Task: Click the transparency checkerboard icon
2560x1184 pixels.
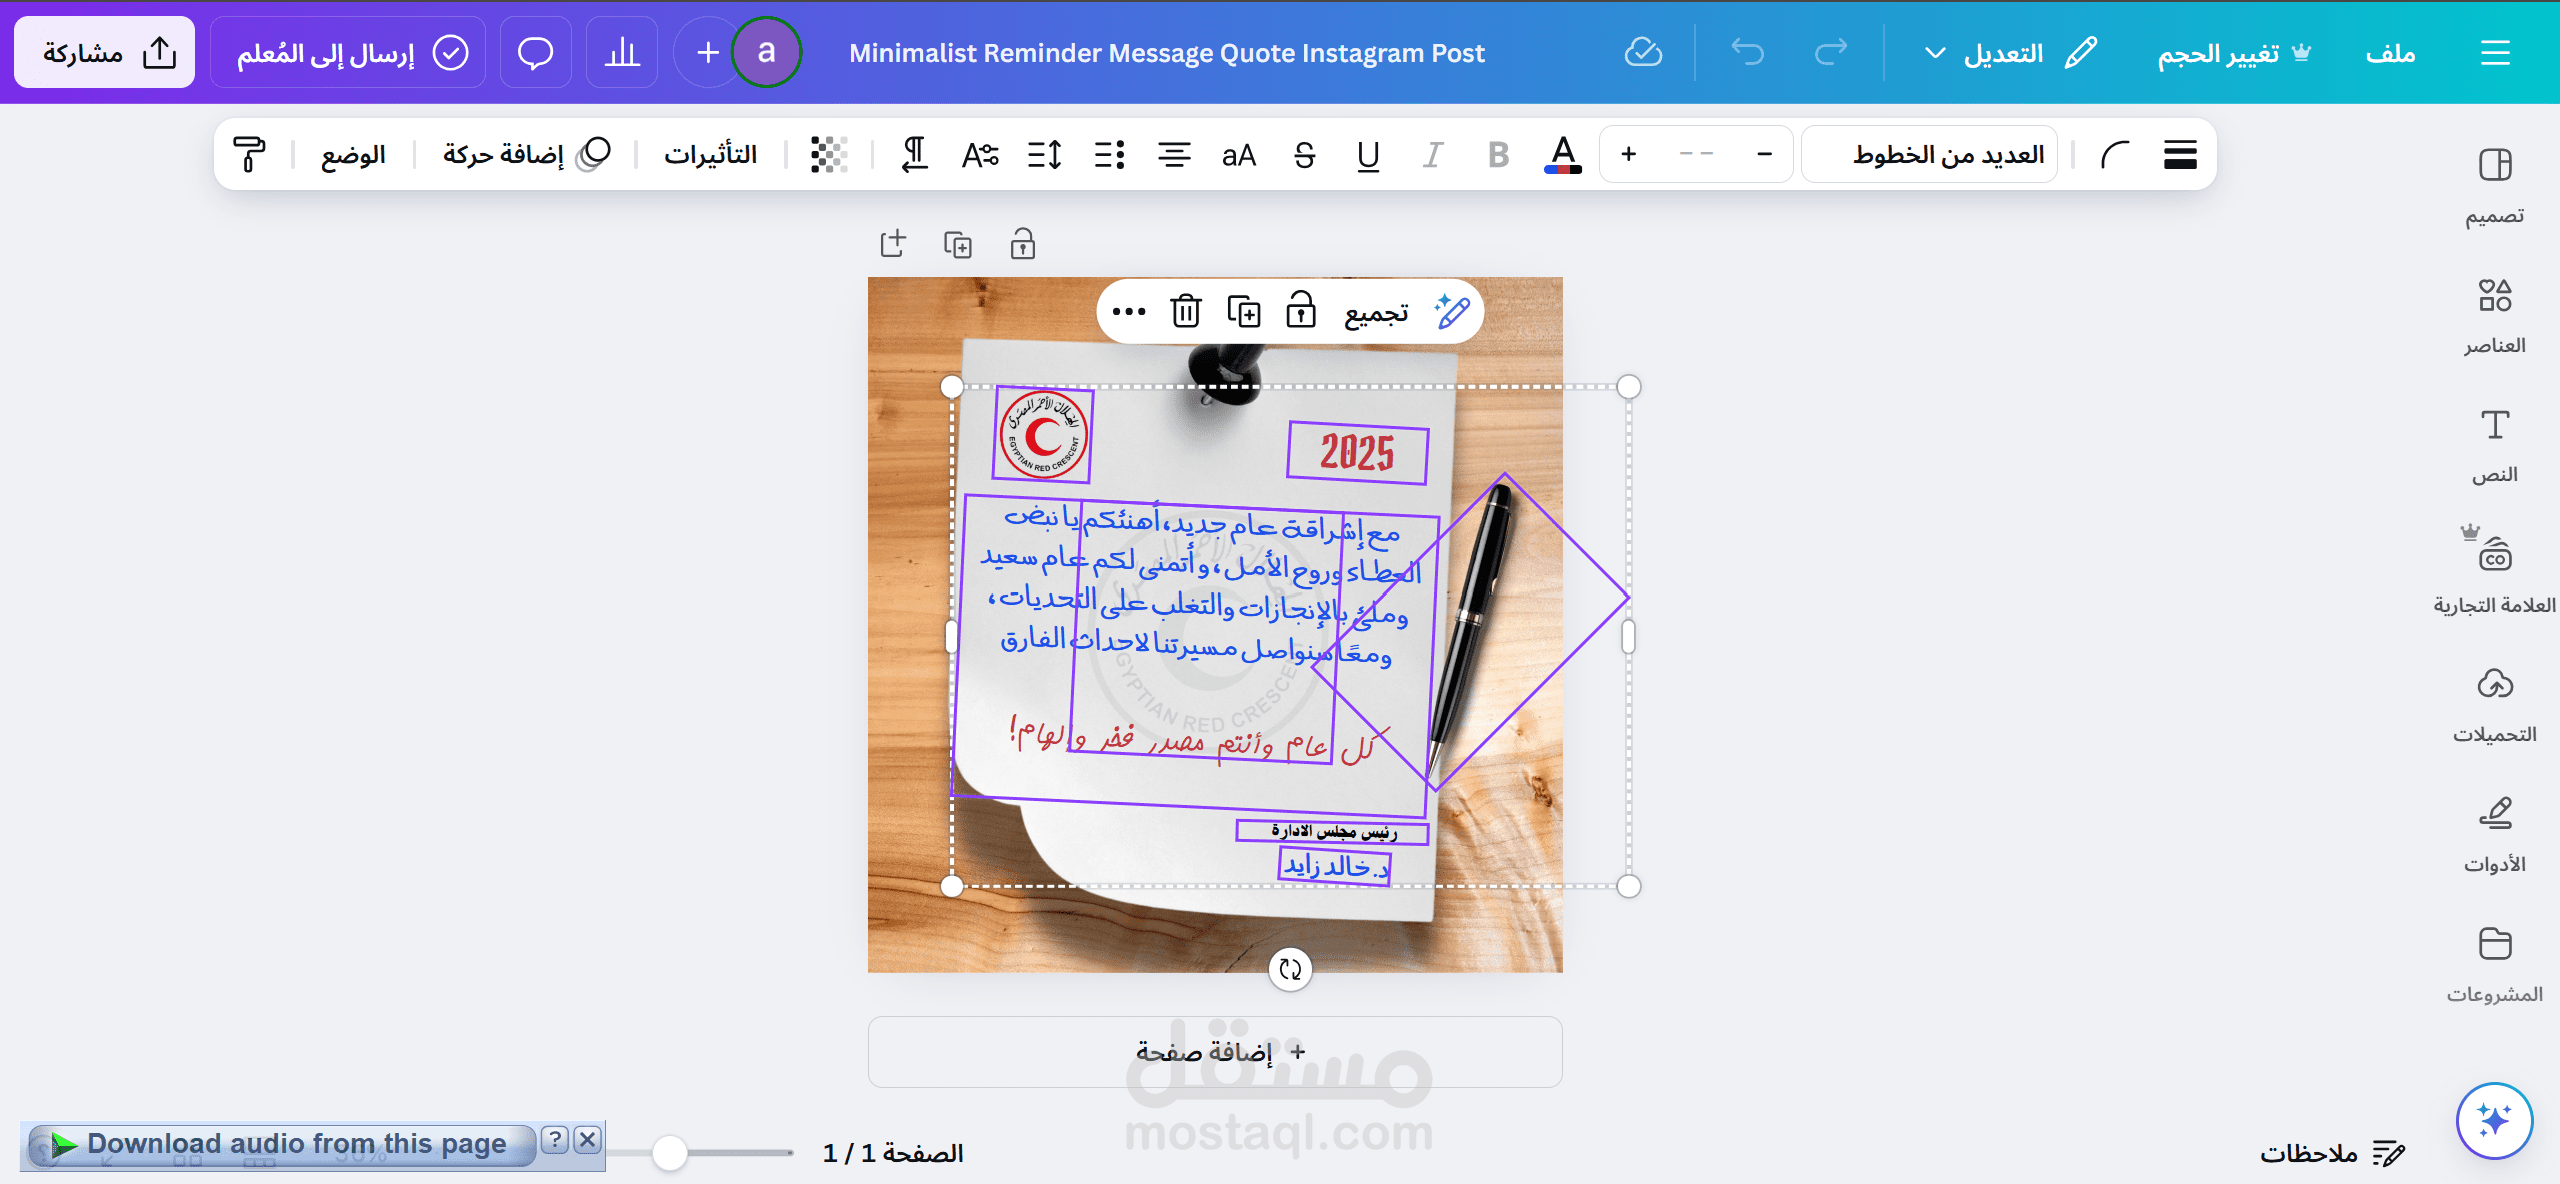Action: click(828, 155)
